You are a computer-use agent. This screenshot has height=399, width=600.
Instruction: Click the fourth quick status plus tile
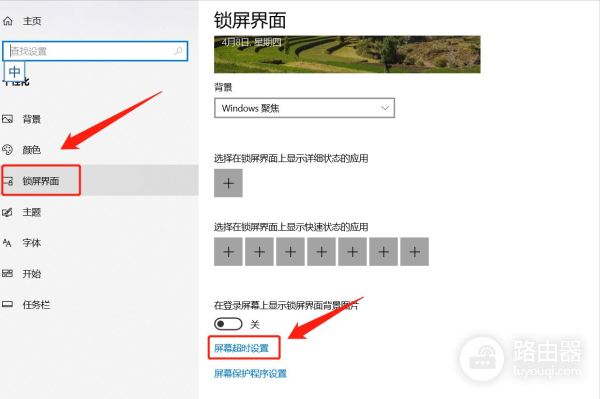pos(321,252)
